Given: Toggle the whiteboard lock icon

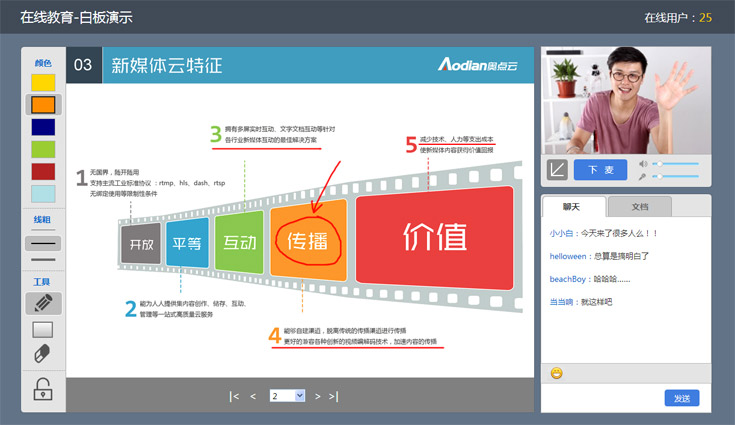Looking at the screenshot, I should pos(43,389).
